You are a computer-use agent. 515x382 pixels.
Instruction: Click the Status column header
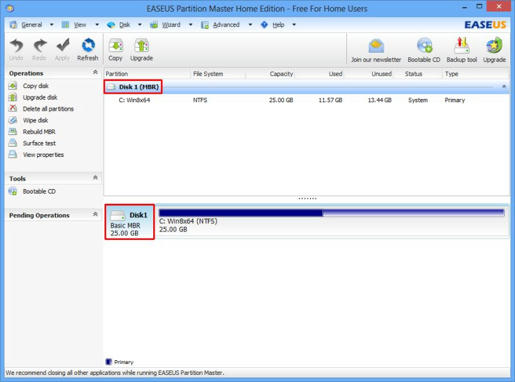(414, 74)
